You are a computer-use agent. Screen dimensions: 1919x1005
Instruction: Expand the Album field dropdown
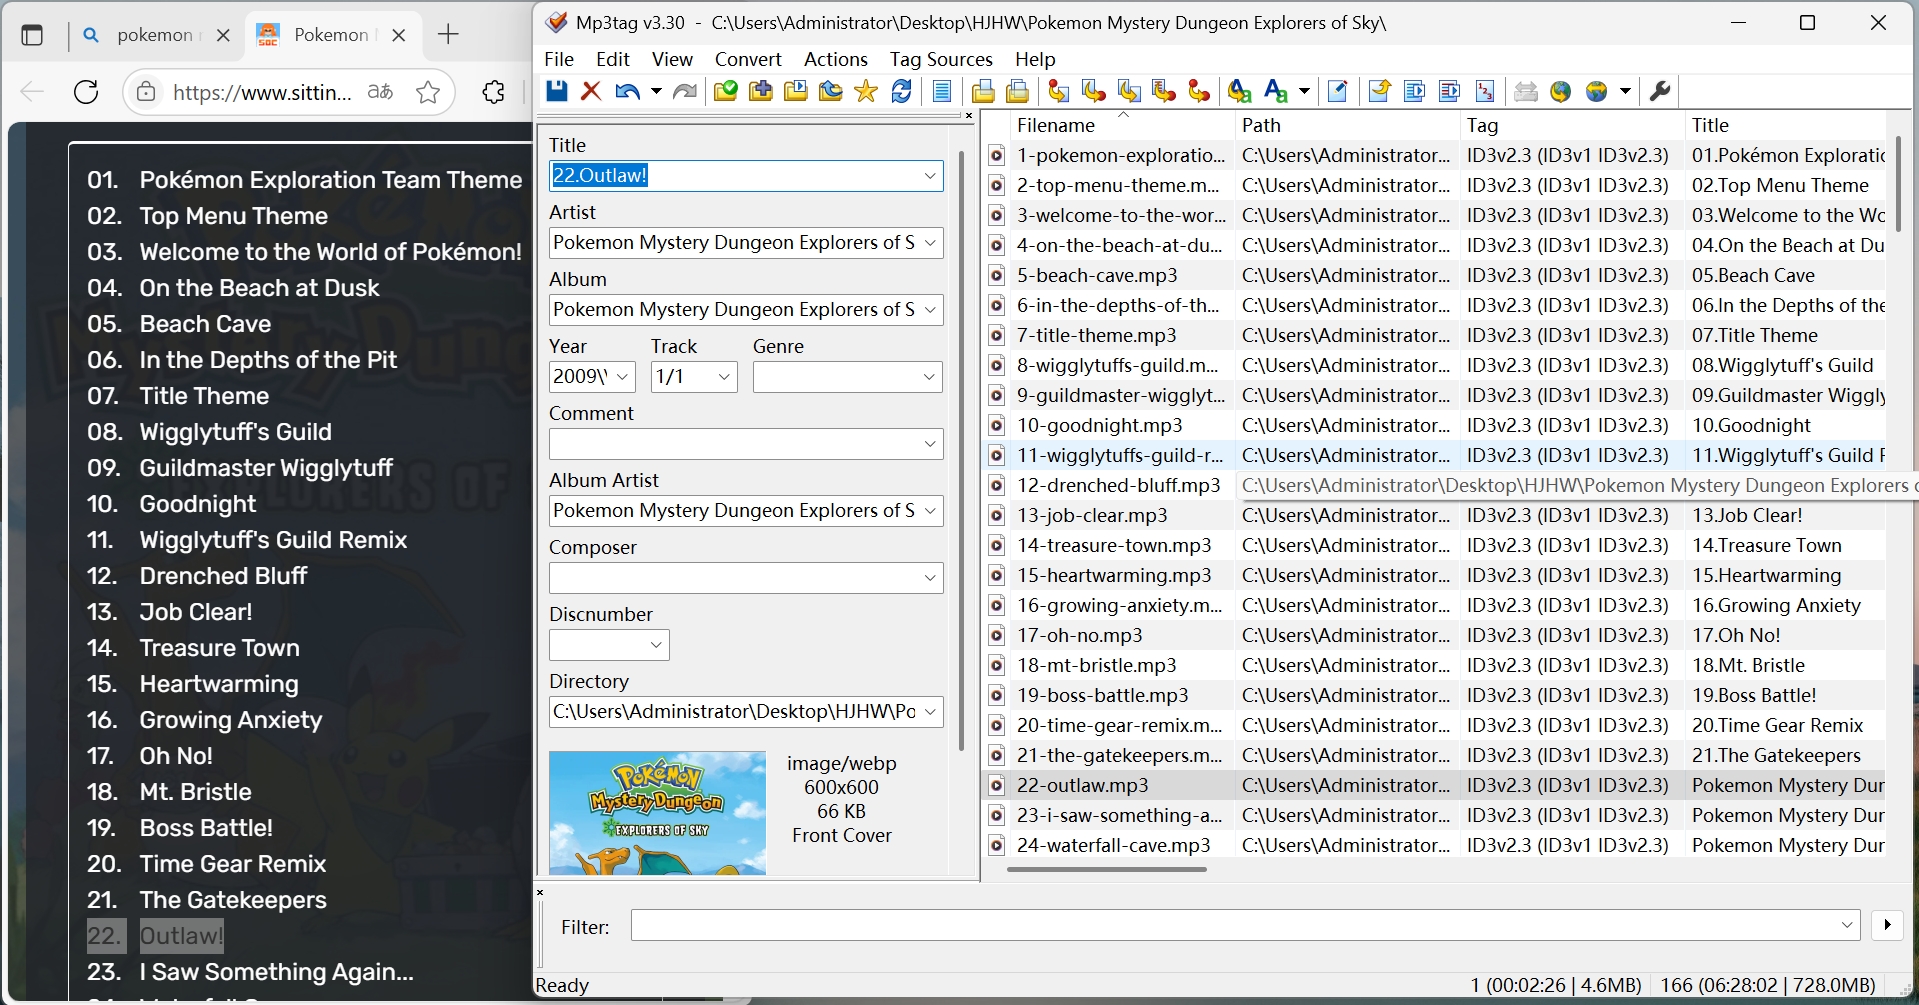tap(930, 310)
